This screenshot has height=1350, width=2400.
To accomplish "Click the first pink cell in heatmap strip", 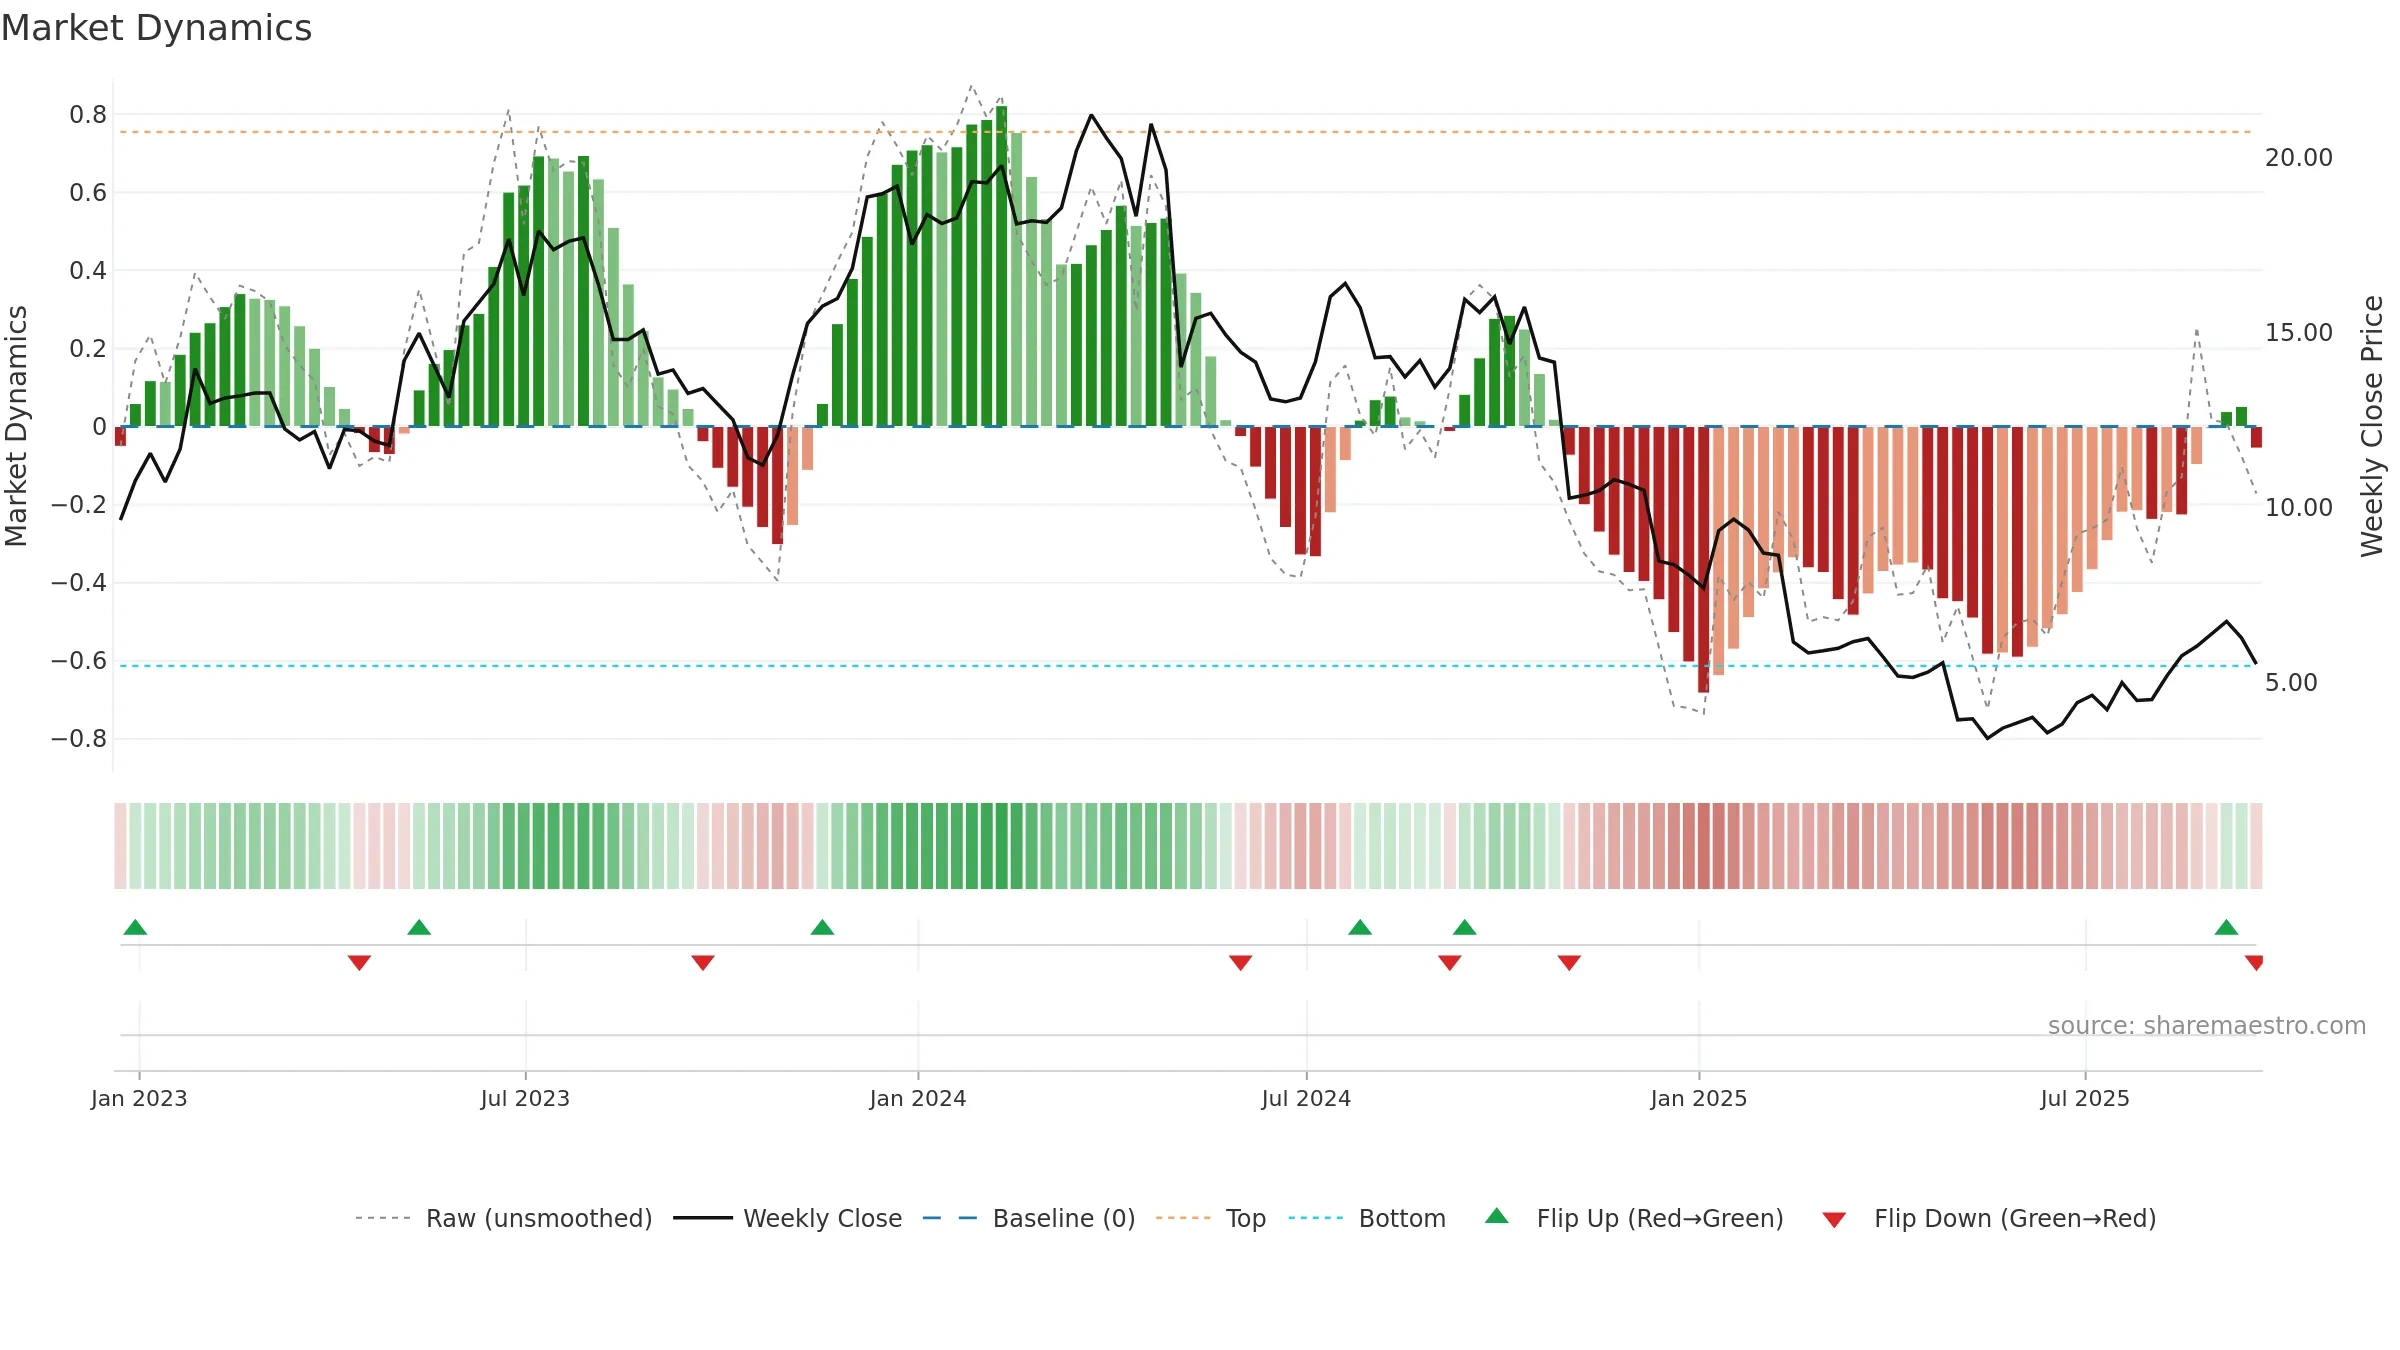I will [120, 846].
